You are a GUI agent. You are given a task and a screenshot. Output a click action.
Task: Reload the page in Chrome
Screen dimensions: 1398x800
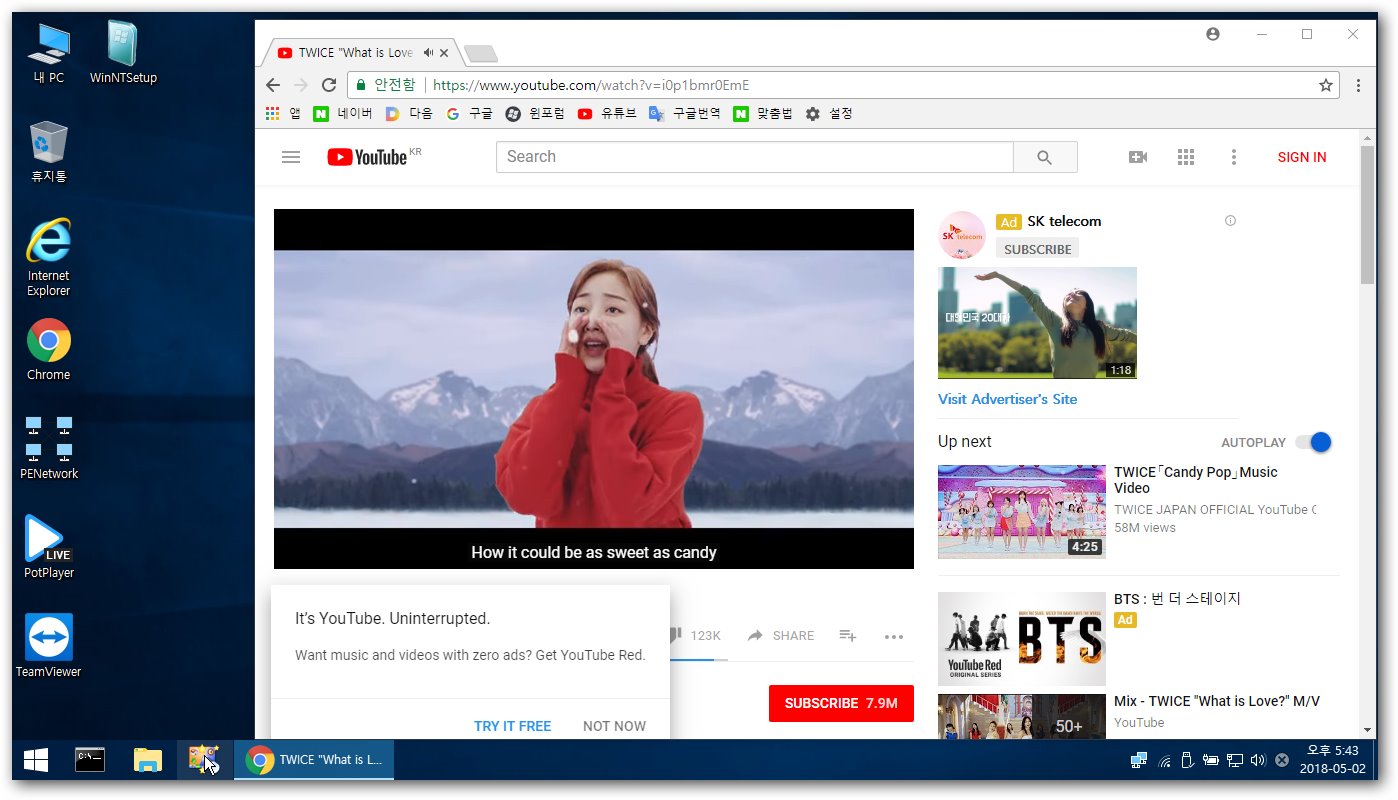[329, 85]
